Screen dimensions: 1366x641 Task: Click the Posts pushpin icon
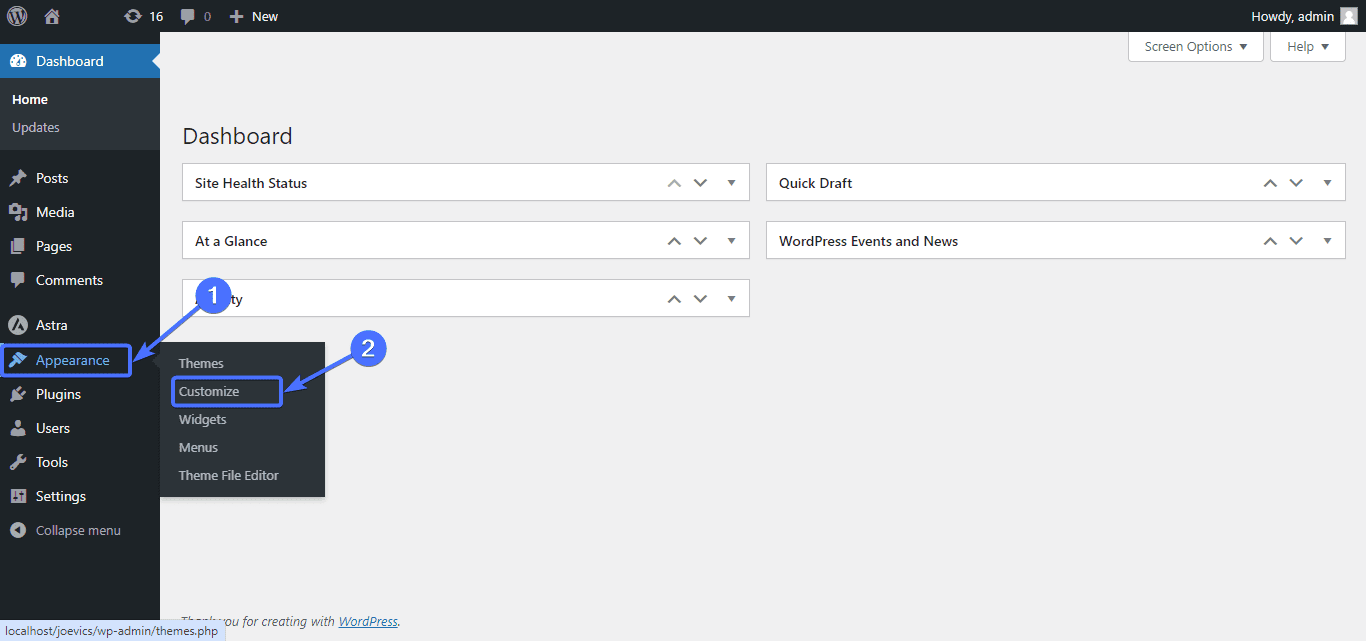point(18,178)
